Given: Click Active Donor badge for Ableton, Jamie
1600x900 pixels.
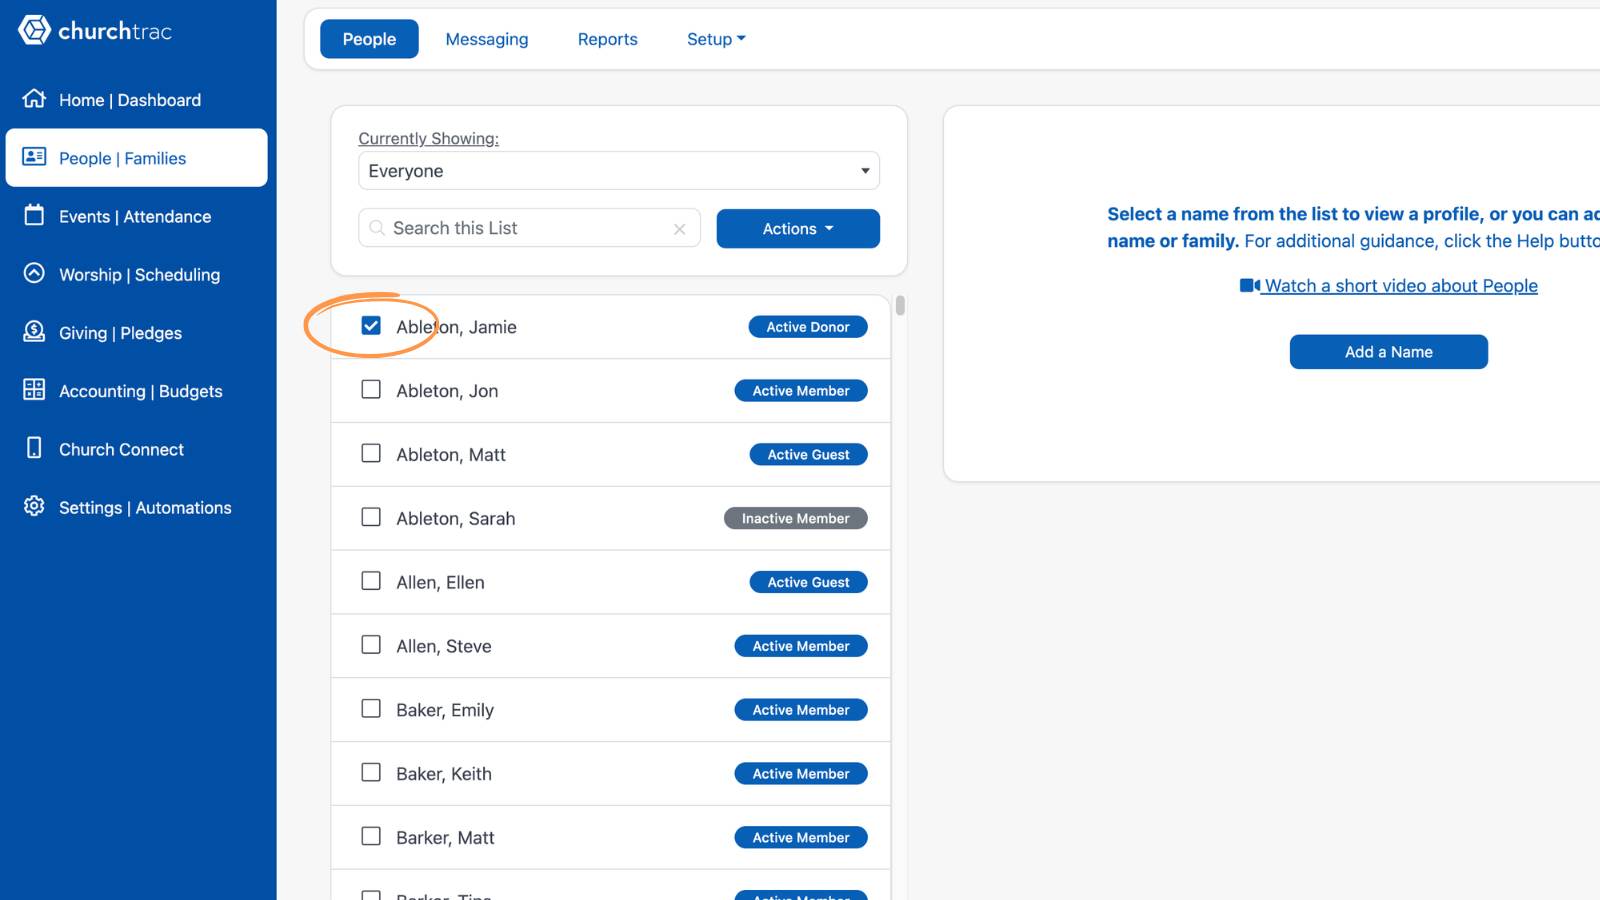Looking at the screenshot, I should 808,327.
